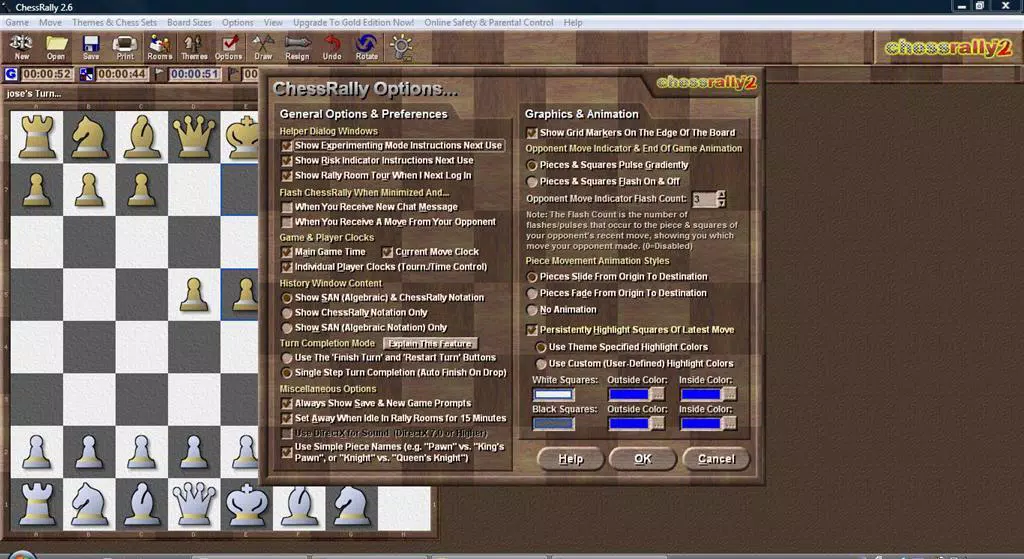Image resolution: width=1024 pixels, height=559 pixels.
Task: Uncheck Show Rally Room Tour checkbox
Action: pyautogui.click(x=287, y=176)
